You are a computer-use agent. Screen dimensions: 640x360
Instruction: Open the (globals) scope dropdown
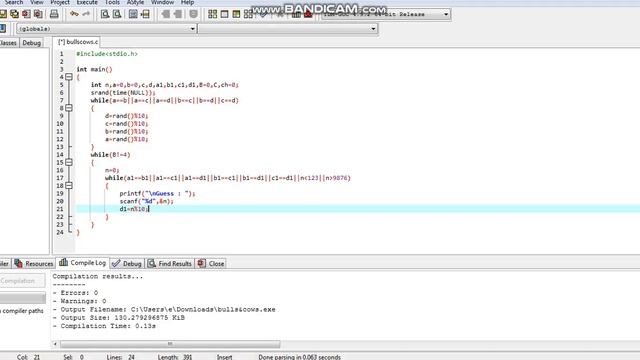point(106,29)
